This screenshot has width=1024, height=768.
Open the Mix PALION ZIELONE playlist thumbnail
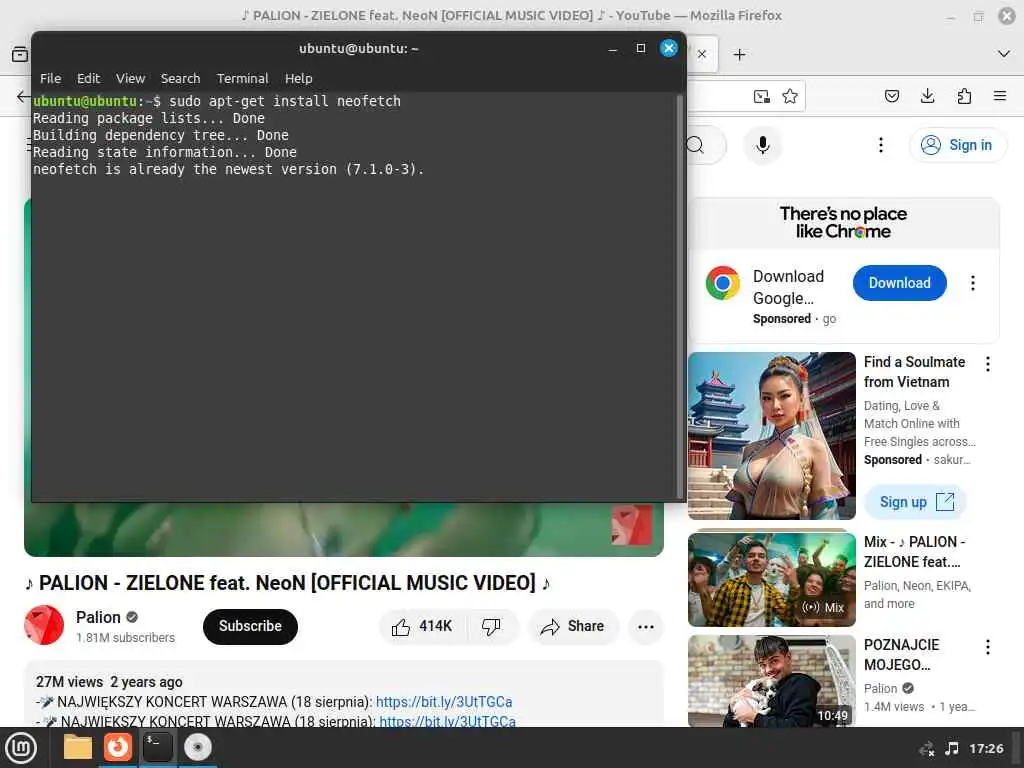pyautogui.click(x=771, y=579)
